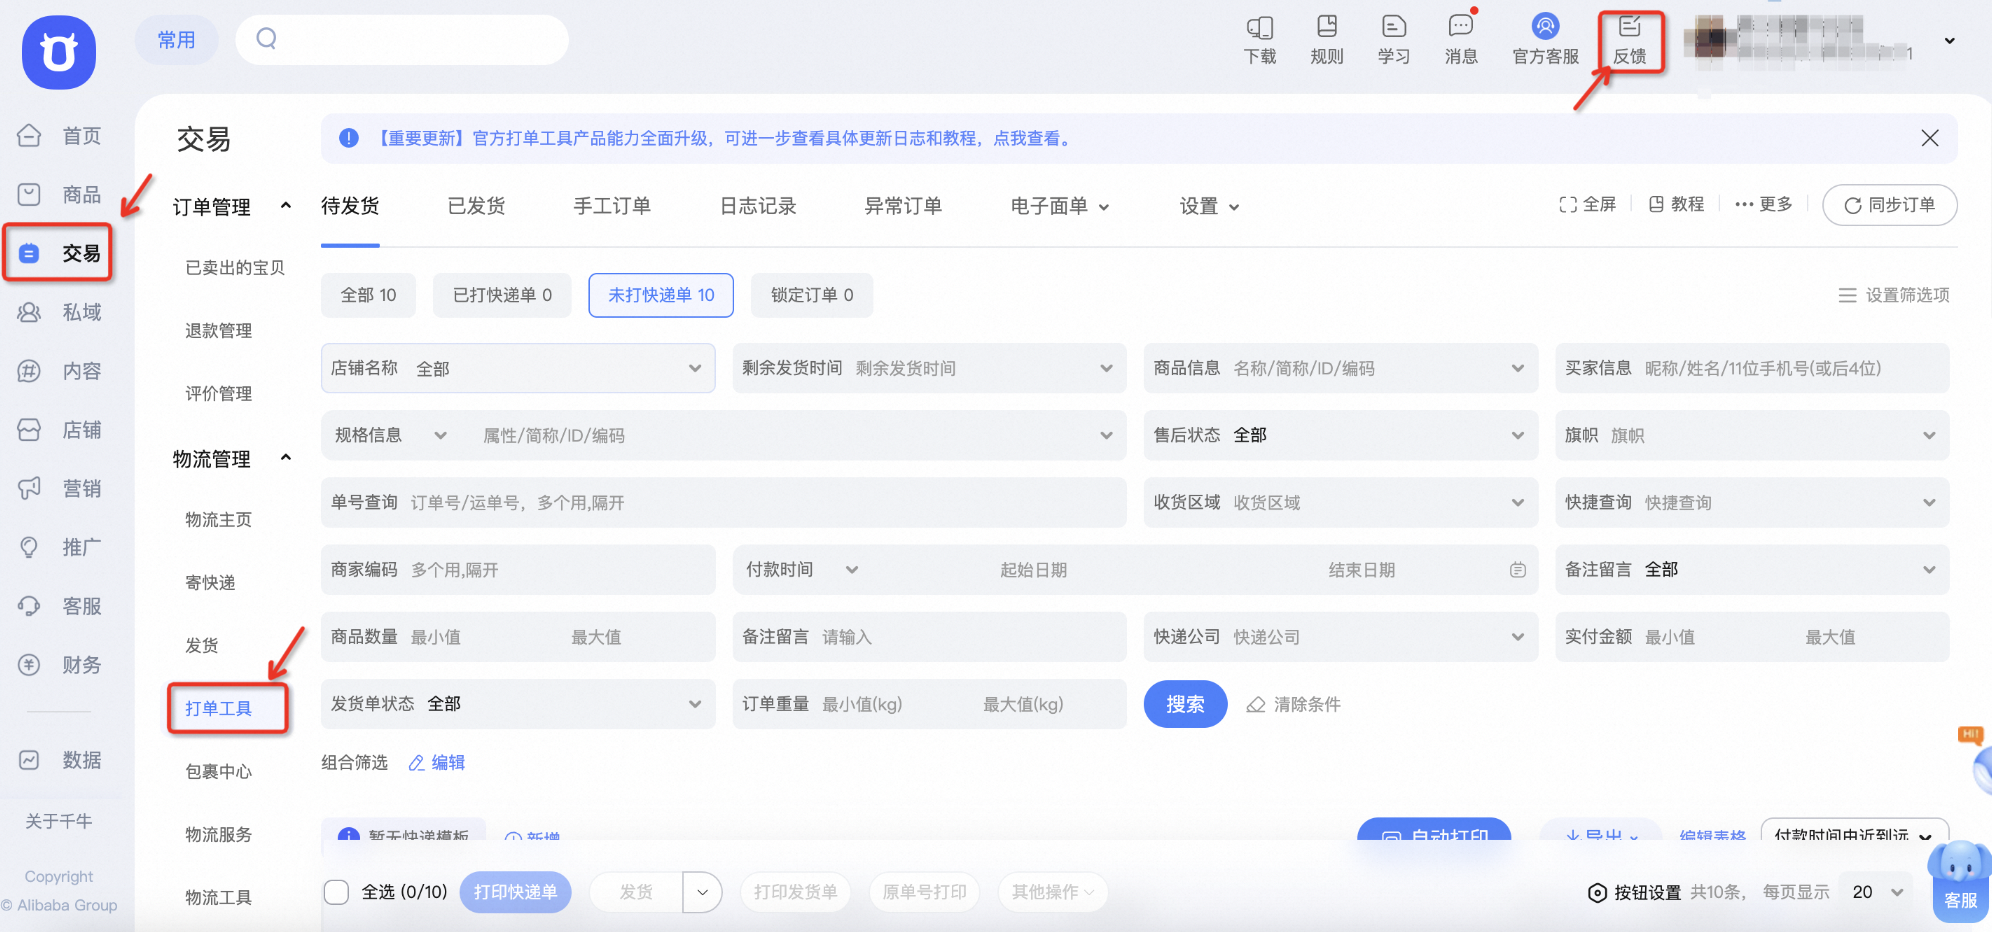
Task: Click the date picker calendar icon
Action: point(1518,570)
